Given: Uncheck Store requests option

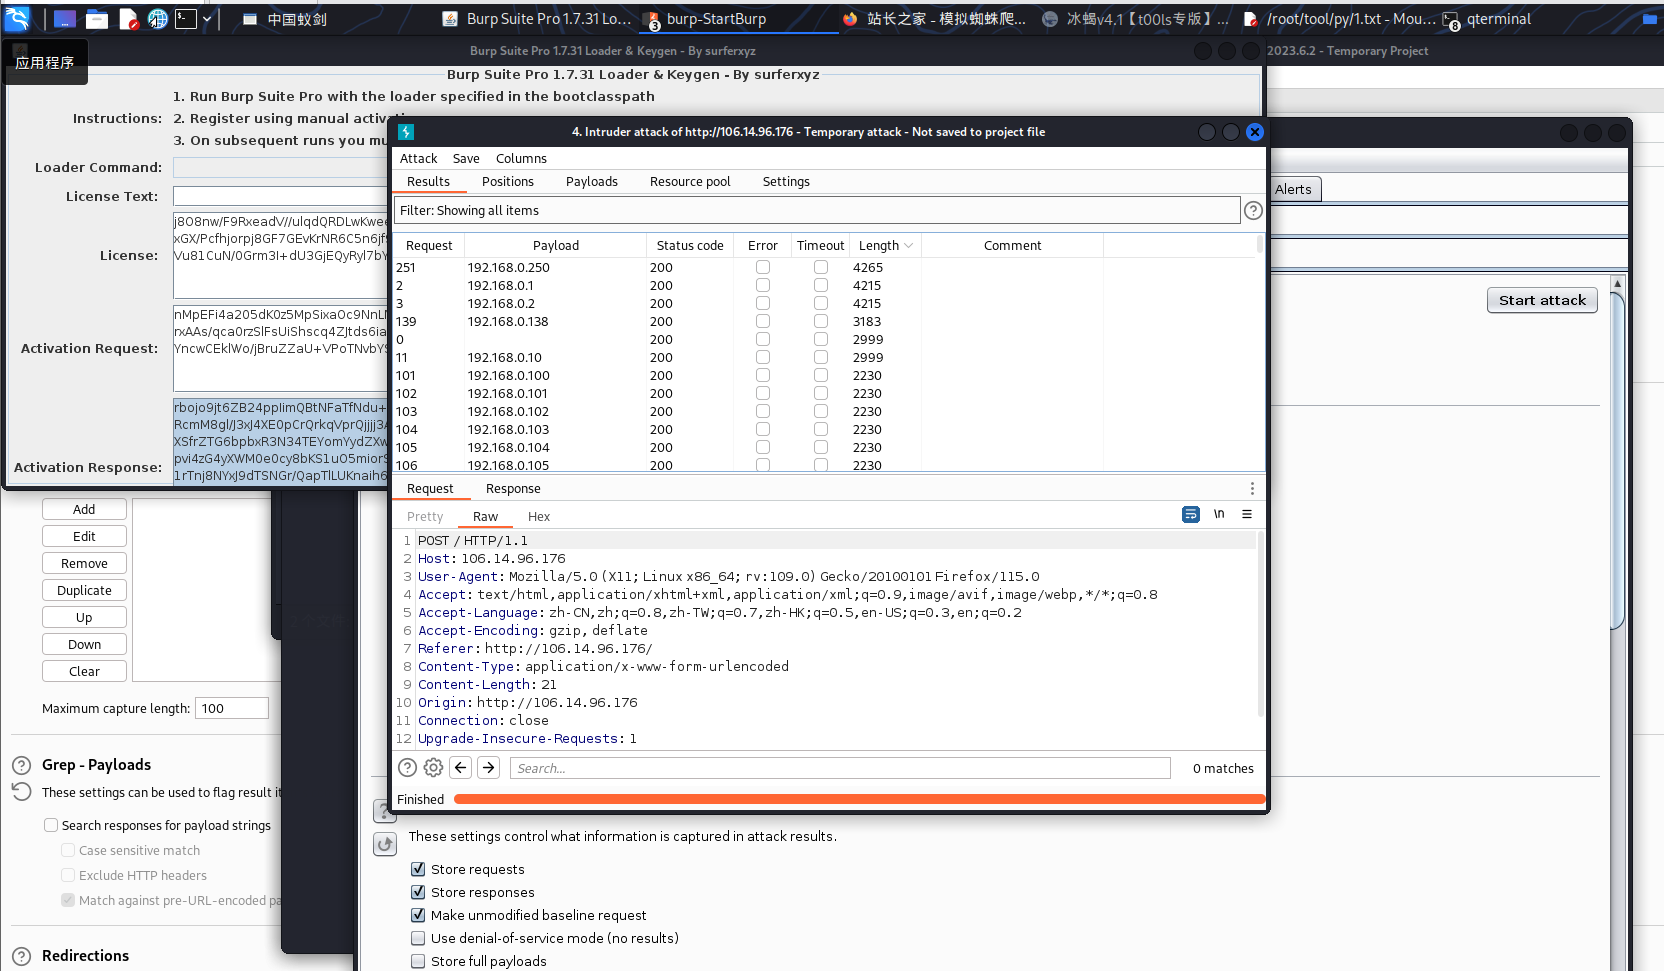Looking at the screenshot, I should [x=418, y=869].
